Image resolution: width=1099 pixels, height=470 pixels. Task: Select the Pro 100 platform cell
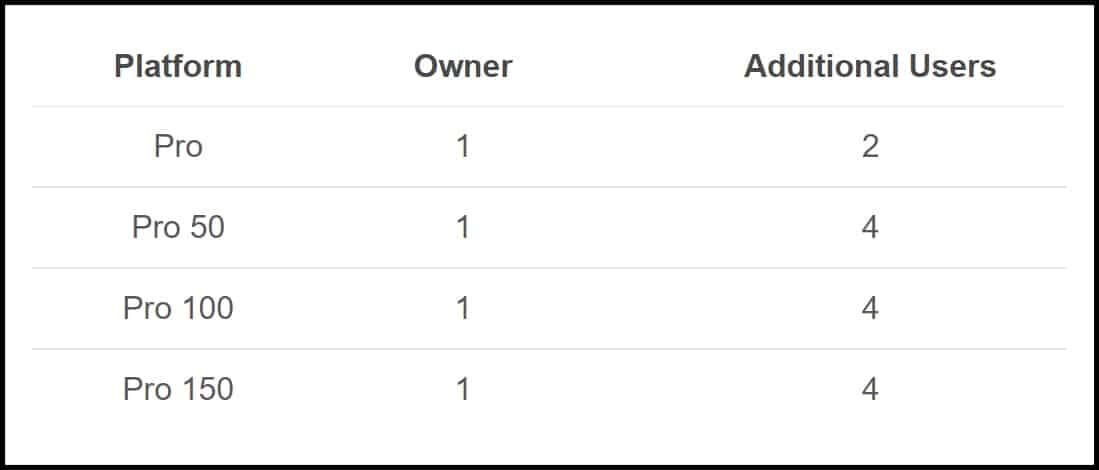[x=178, y=308]
